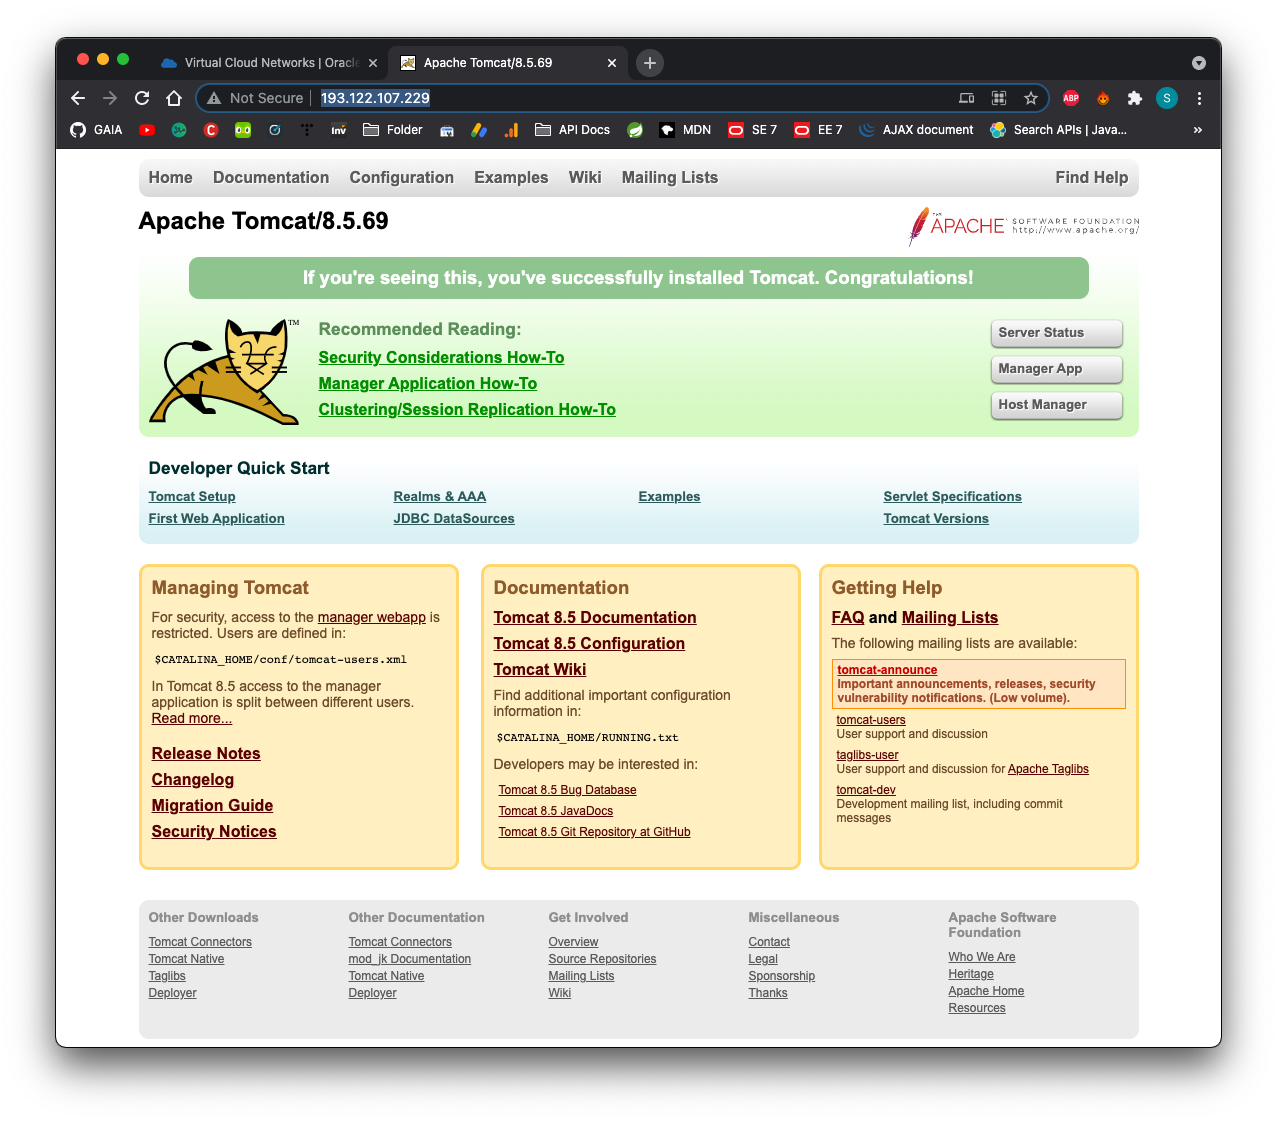The width and height of the screenshot is (1277, 1121).
Task: Reload the Tomcat page
Action: coord(142,98)
